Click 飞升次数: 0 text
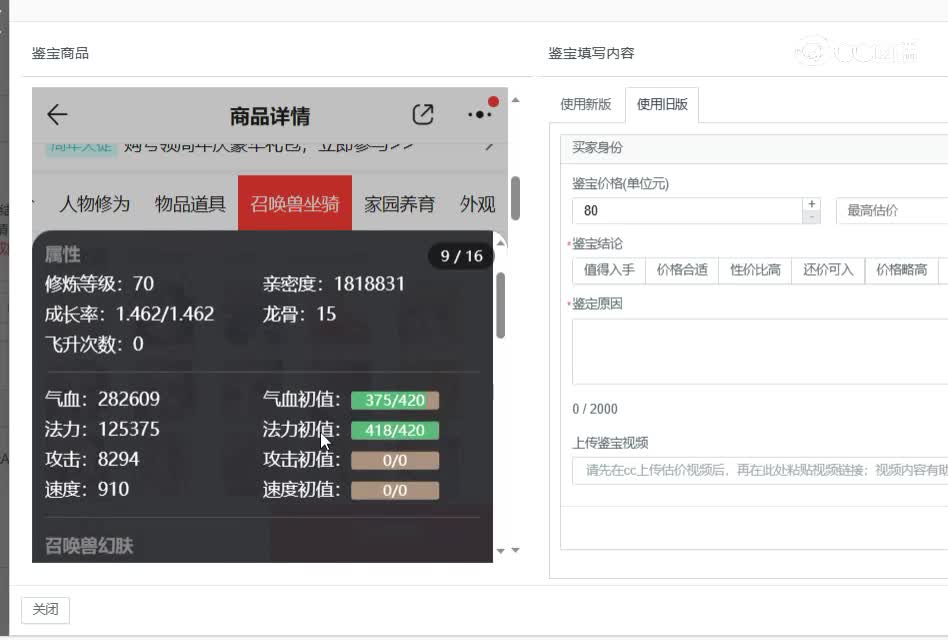The height and width of the screenshot is (640, 948). pos(94,344)
